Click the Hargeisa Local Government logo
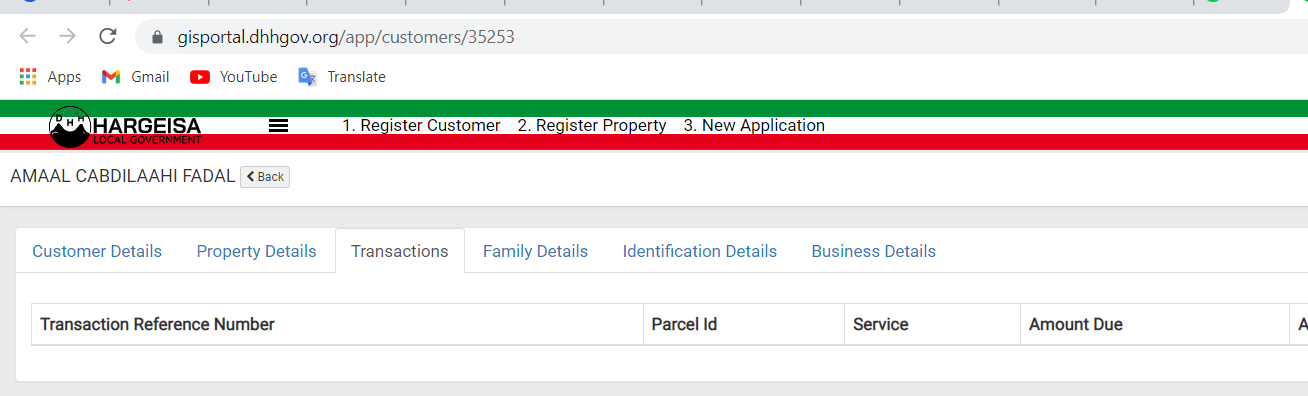The image size is (1308, 396). 125,126
